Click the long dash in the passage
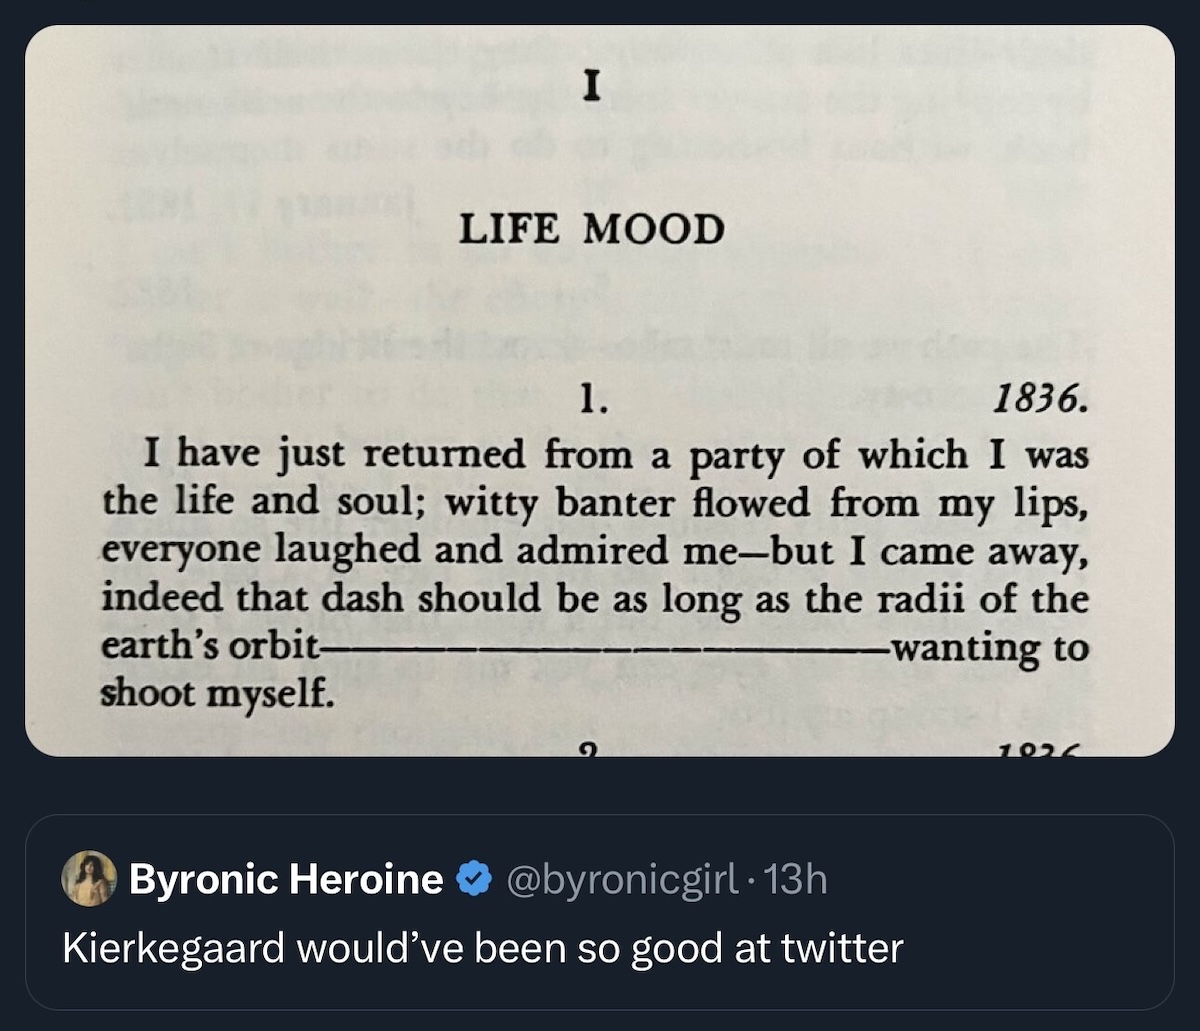 (x=600, y=648)
